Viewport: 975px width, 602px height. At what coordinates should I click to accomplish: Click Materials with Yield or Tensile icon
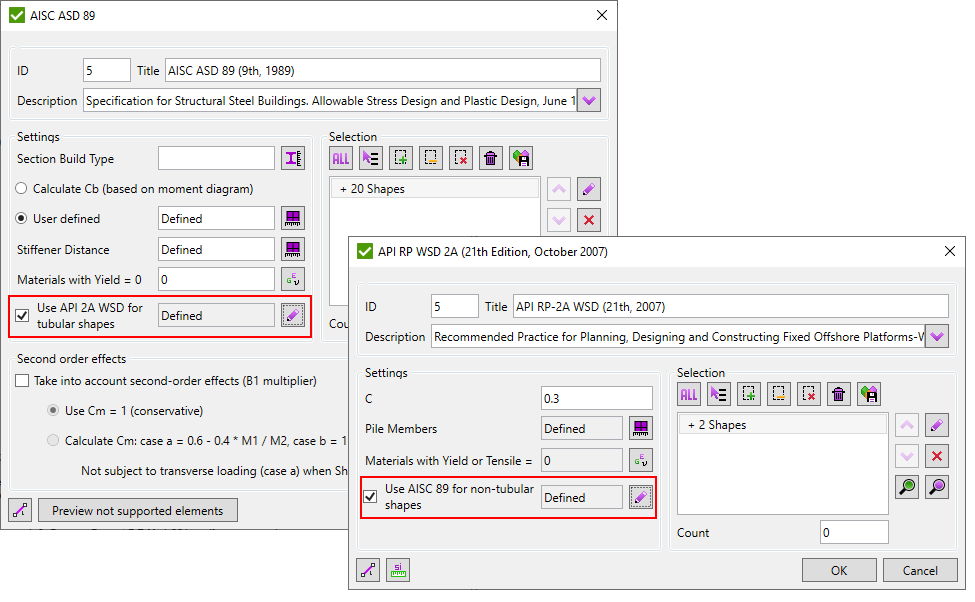coord(640,460)
